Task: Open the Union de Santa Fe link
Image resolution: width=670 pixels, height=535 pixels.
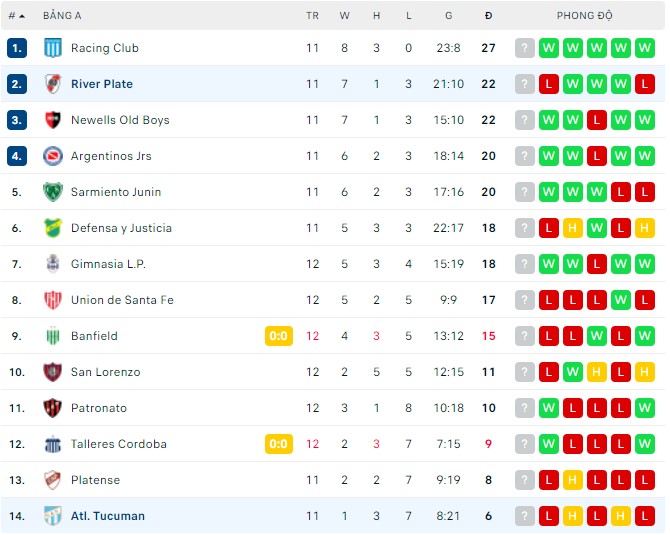Action: point(122,300)
